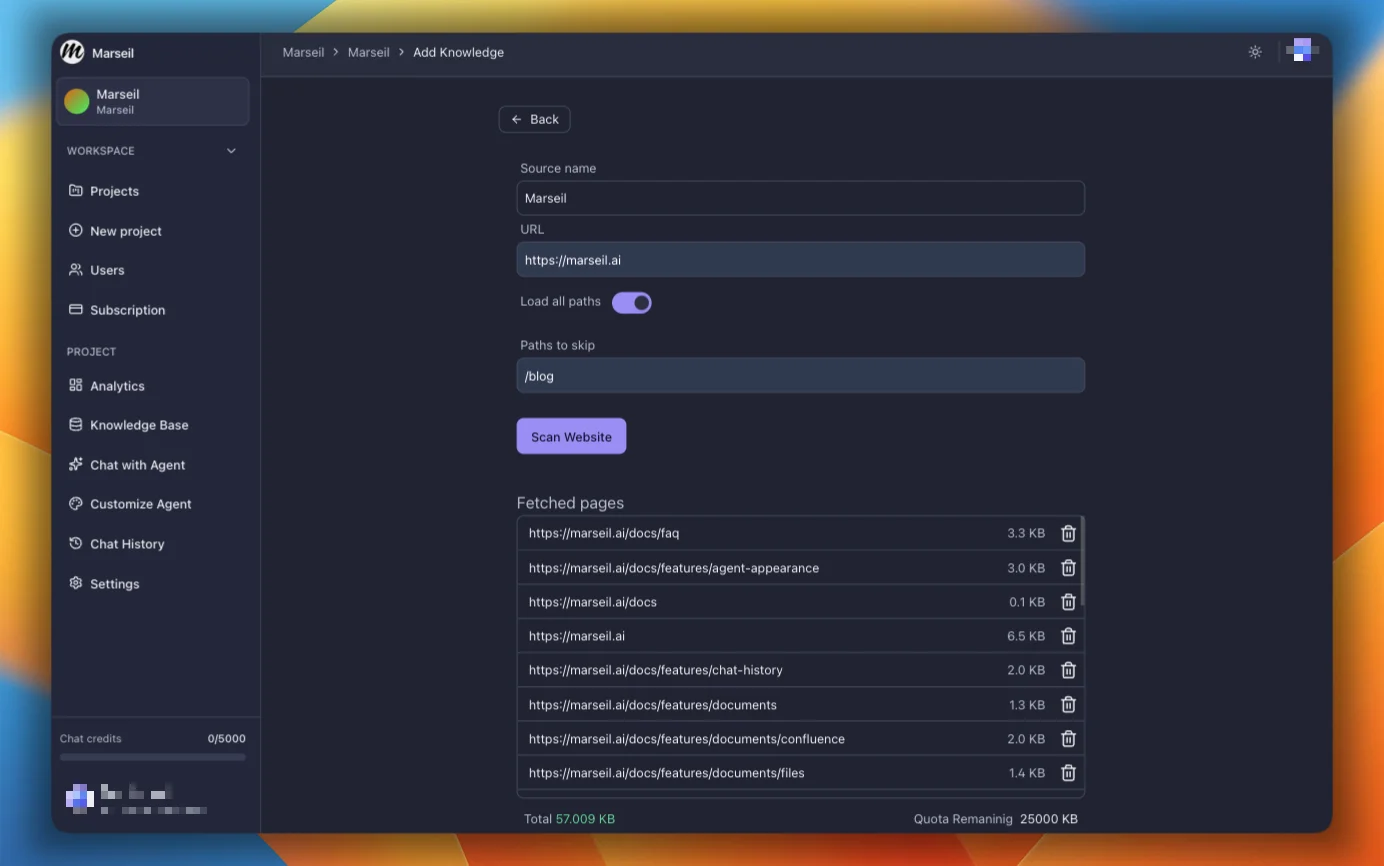
Task: Select the https://marseil.ai/docs/faq row text
Action: pyautogui.click(x=604, y=534)
